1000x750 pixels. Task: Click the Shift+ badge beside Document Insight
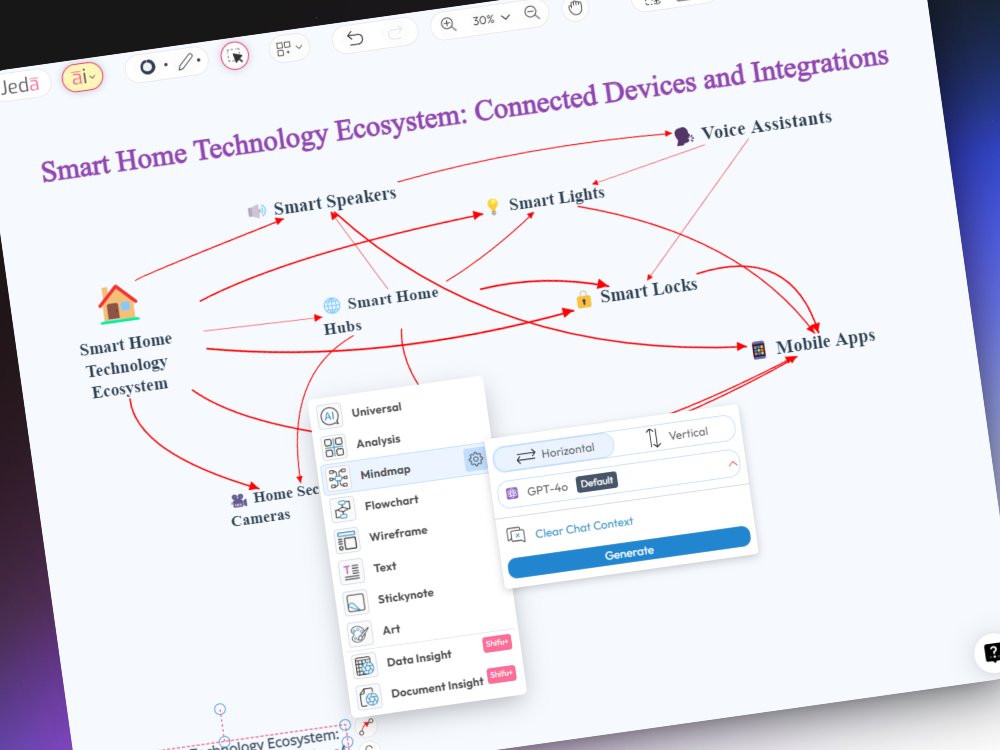click(501, 675)
